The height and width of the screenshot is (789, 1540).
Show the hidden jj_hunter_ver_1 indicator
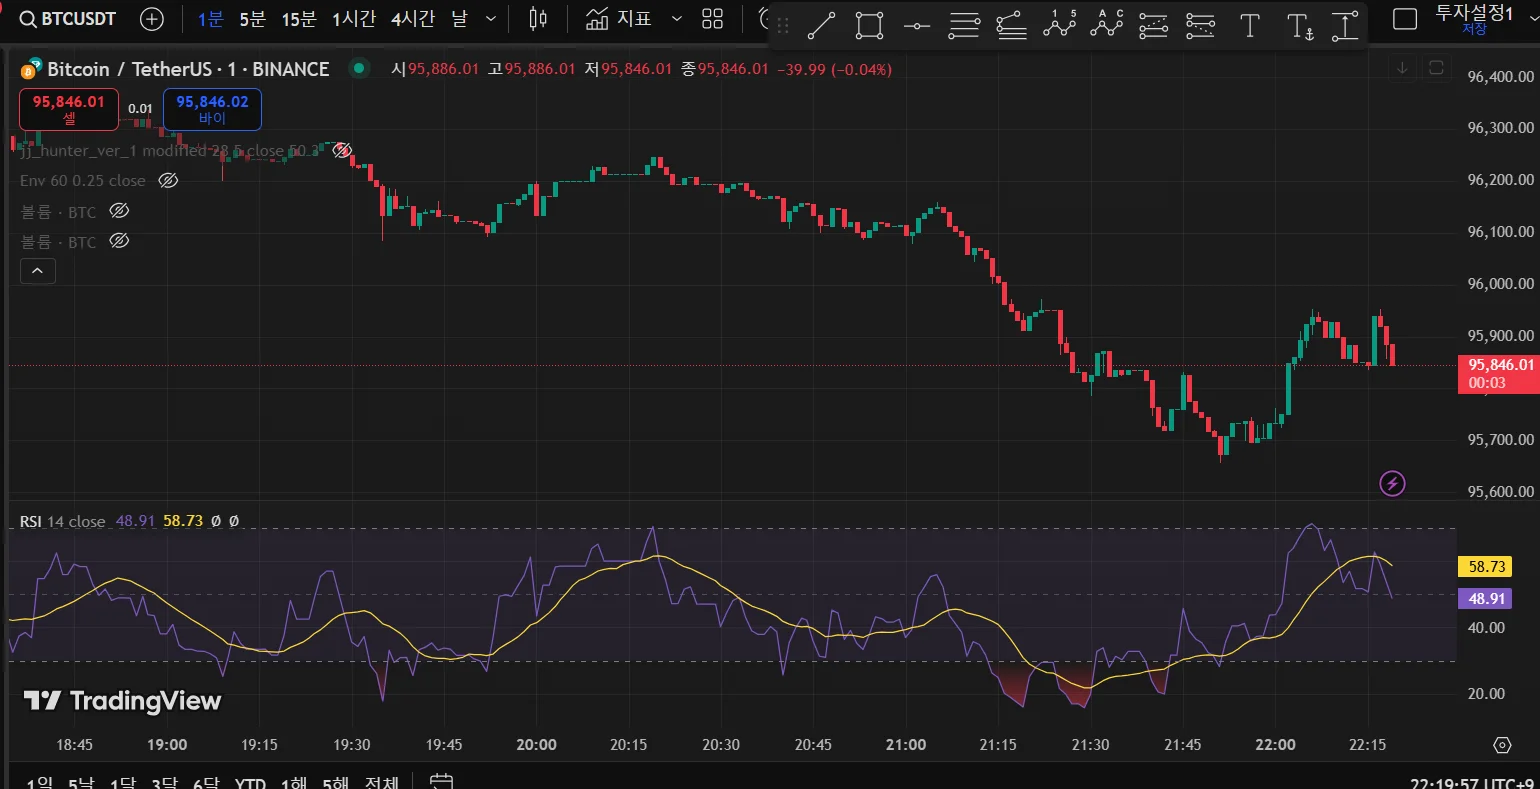pos(342,151)
